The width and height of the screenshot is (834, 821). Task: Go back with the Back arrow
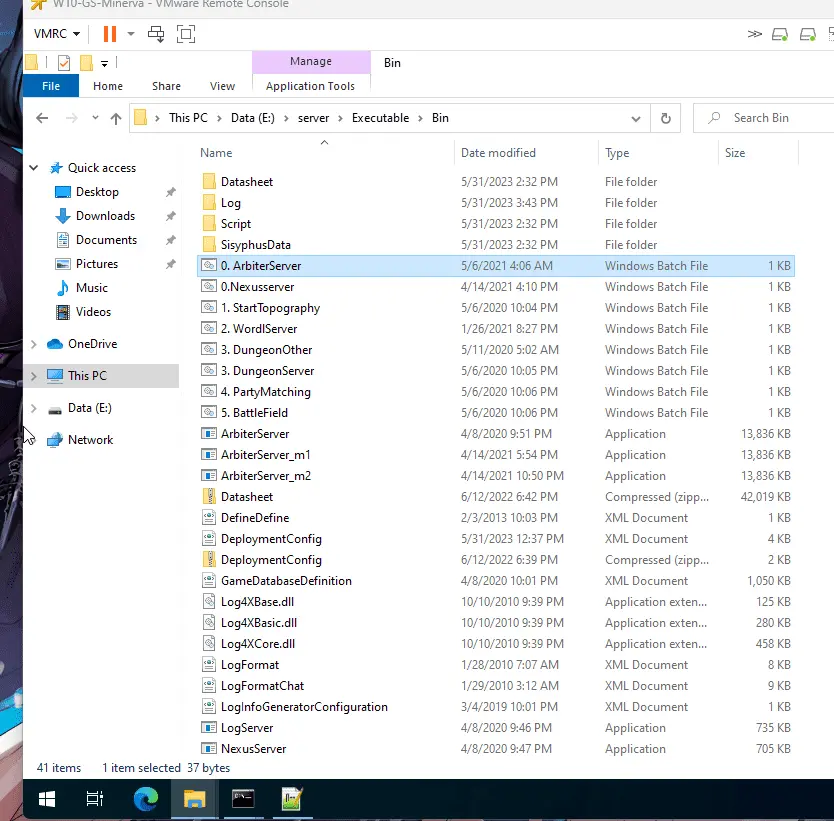point(42,118)
